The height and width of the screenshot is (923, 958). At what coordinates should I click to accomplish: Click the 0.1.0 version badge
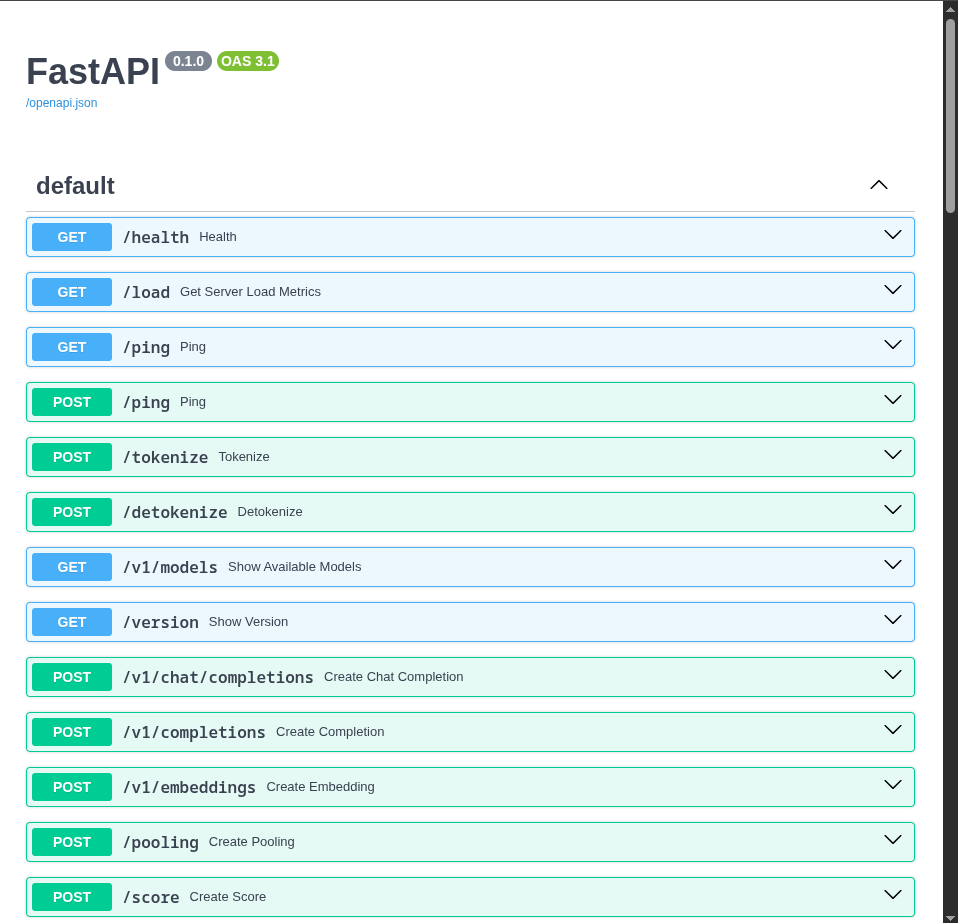coord(188,61)
